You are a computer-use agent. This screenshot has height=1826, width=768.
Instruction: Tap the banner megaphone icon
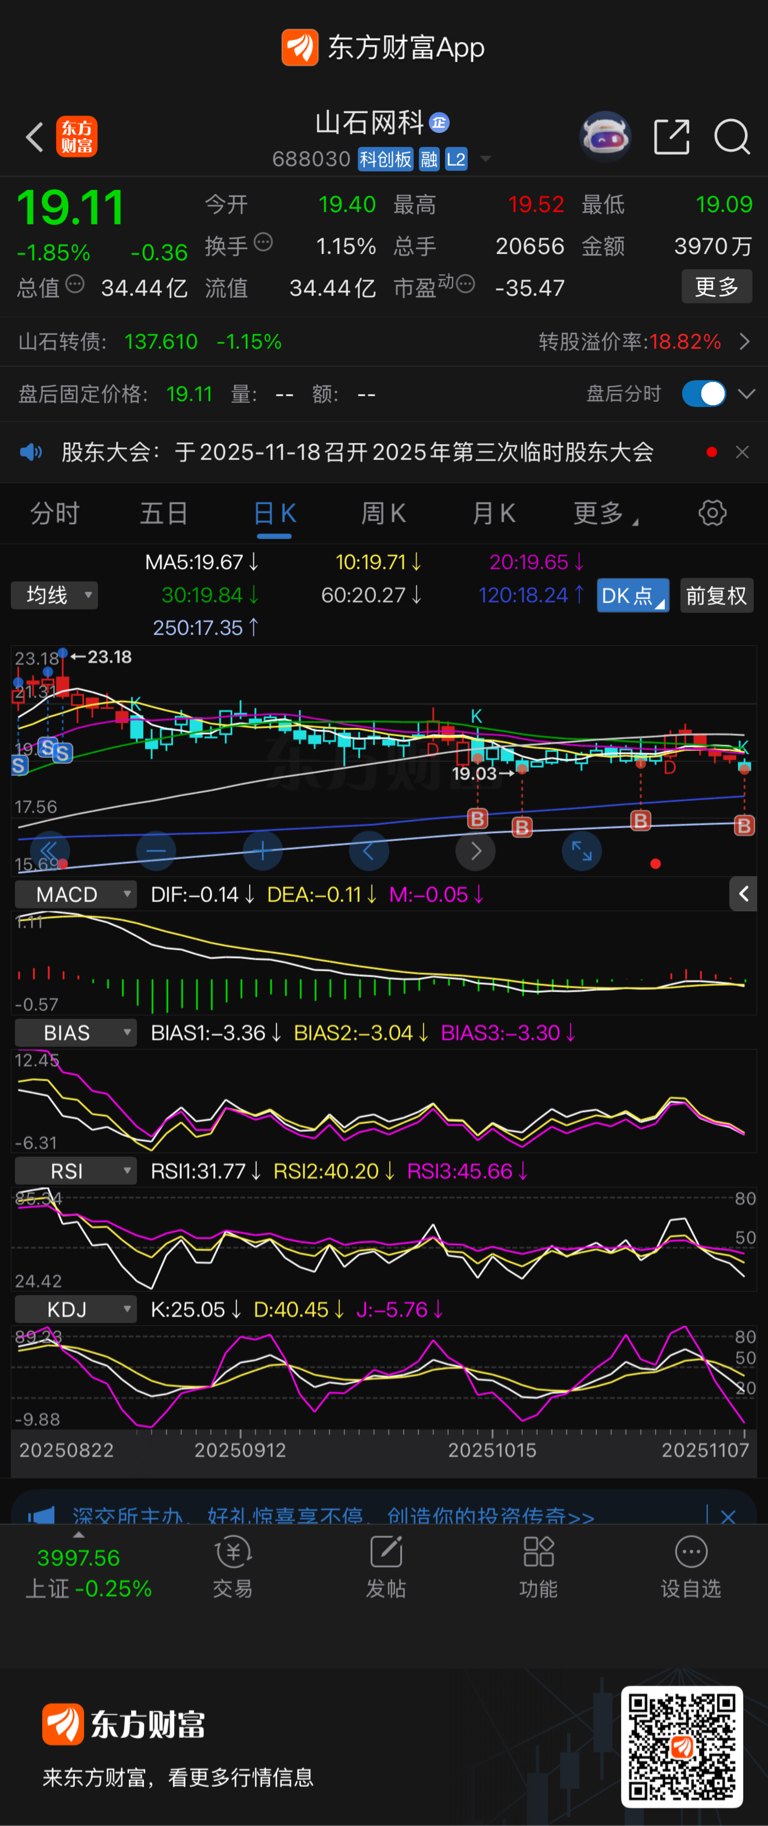[x=41, y=1516]
